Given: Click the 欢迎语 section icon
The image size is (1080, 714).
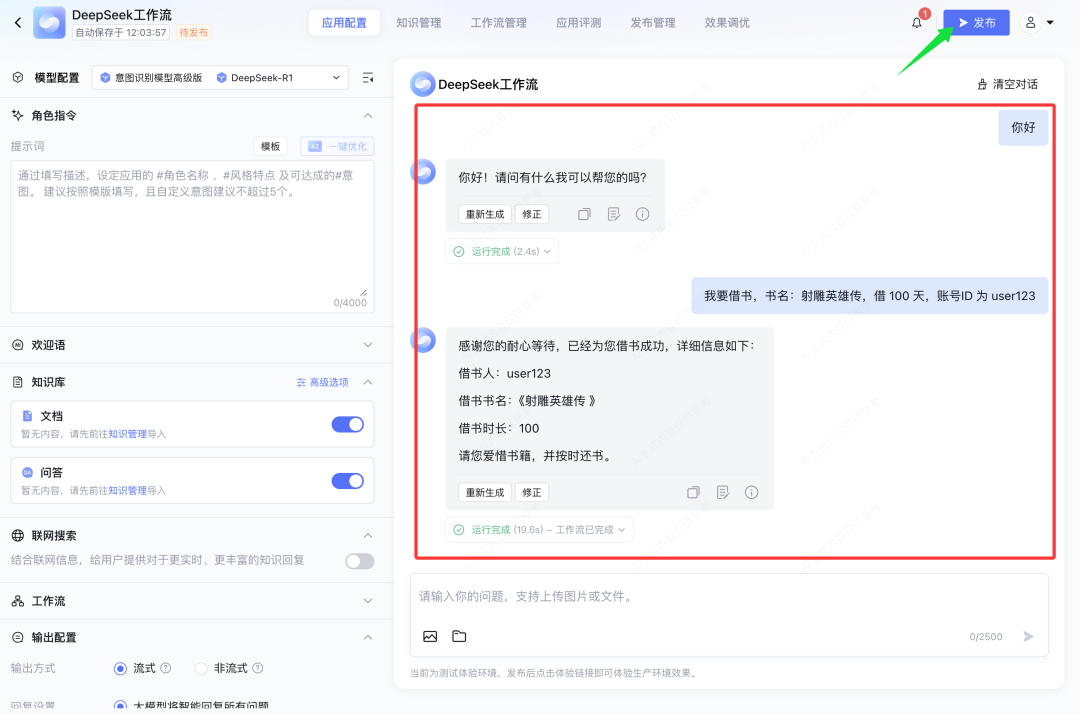Looking at the screenshot, I should click(x=18, y=345).
